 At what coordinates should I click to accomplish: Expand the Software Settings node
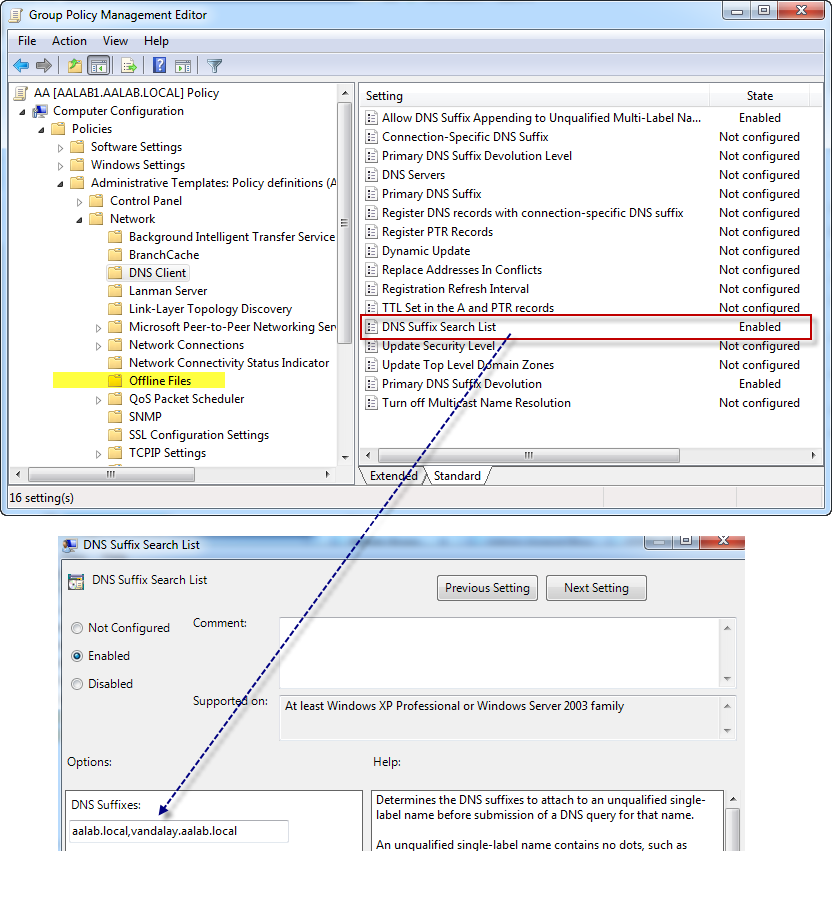(x=61, y=148)
